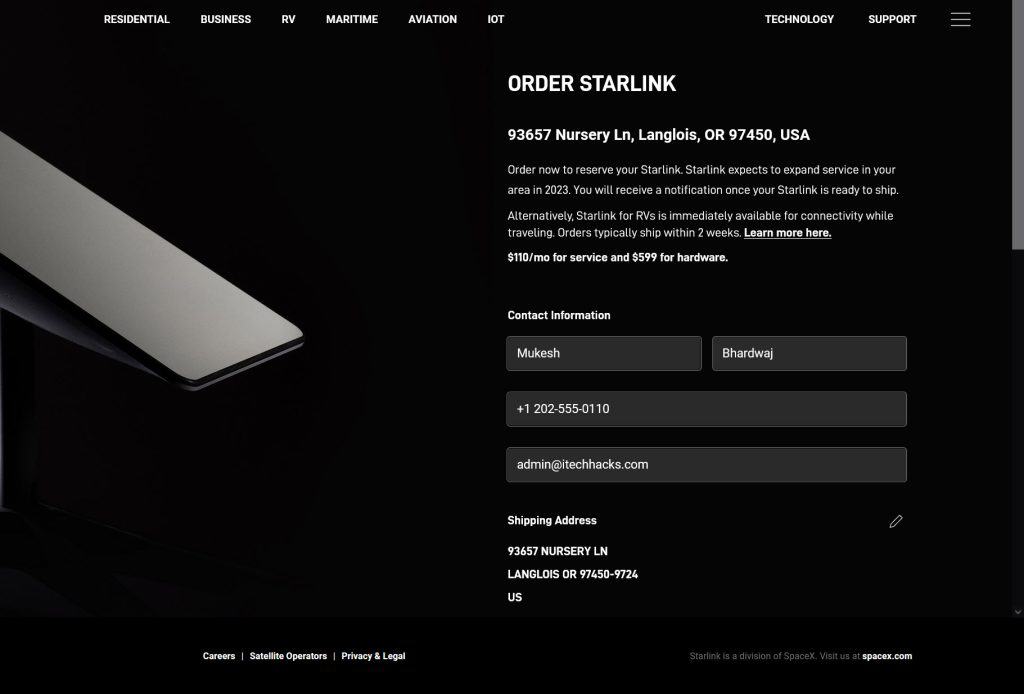Click the pencil icon to edit shipping address

coord(896,521)
